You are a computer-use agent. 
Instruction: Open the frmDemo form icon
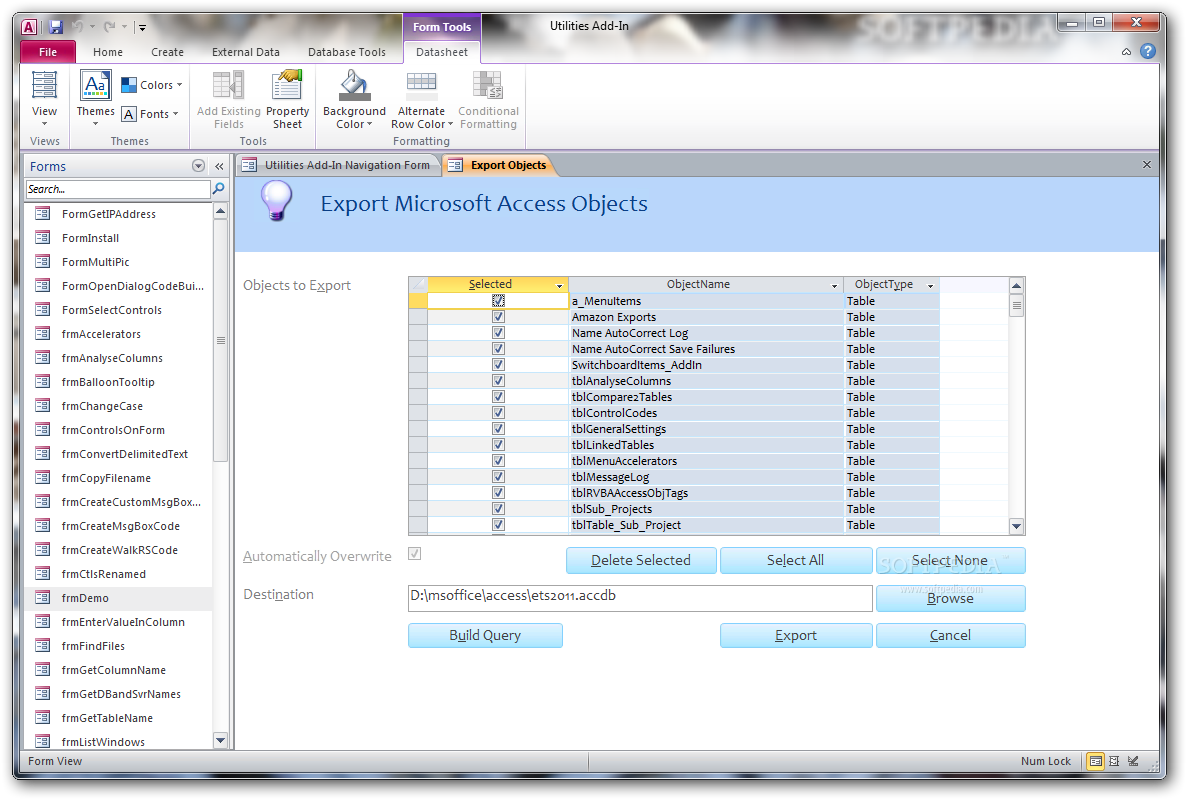pos(42,598)
